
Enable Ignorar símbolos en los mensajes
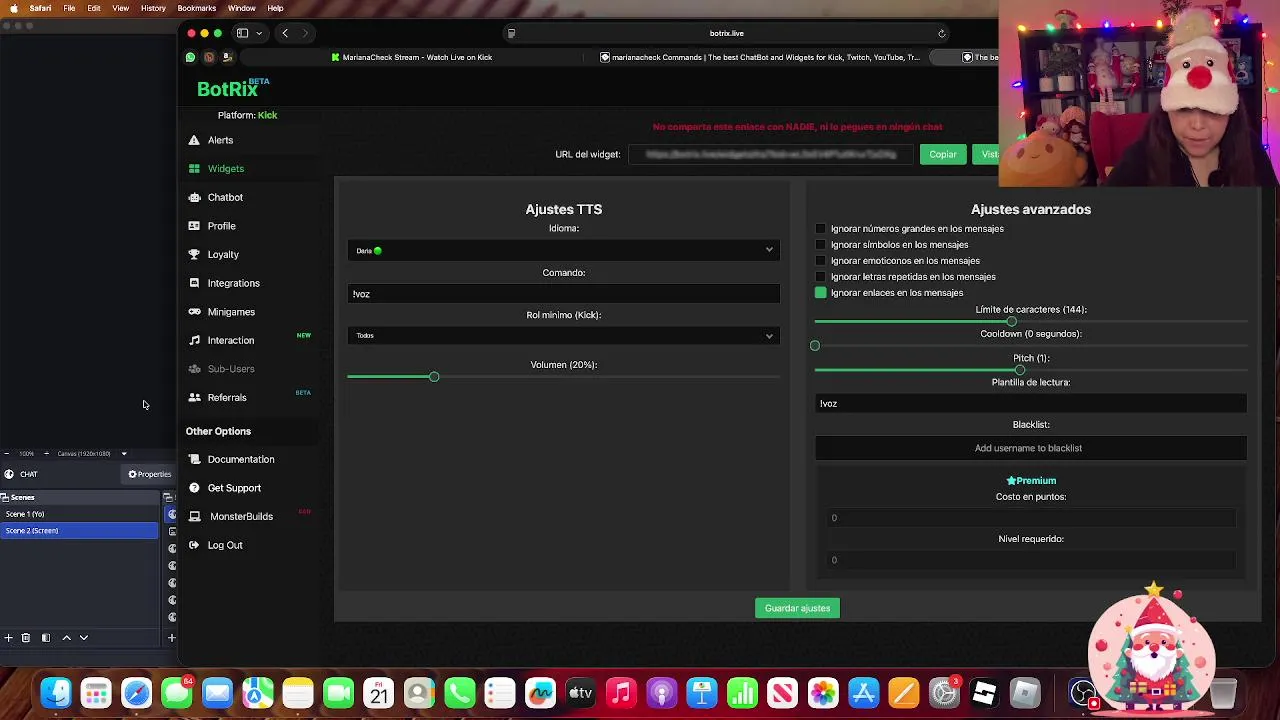click(821, 245)
